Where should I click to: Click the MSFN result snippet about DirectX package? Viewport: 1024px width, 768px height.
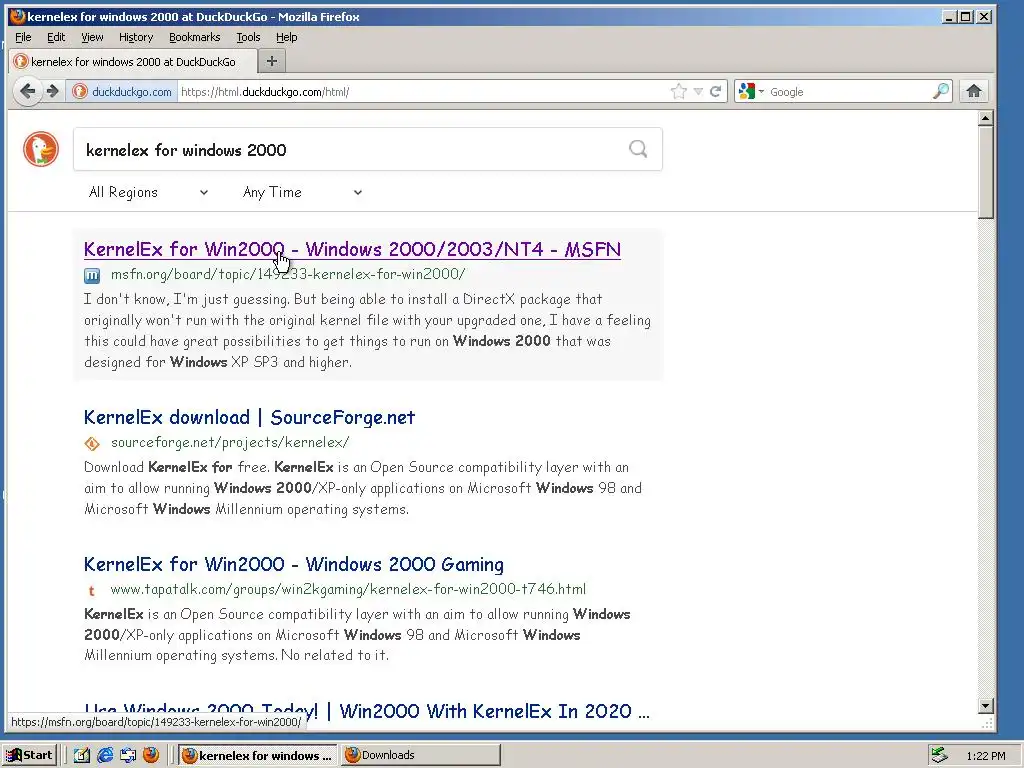pyautogui.click(x=367, y=330)
